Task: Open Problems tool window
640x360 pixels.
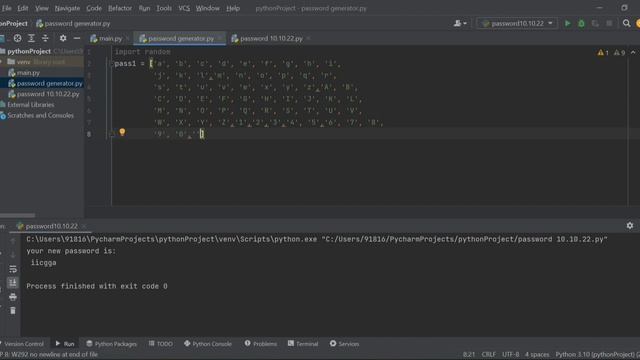Action: [x=261, y=344]
